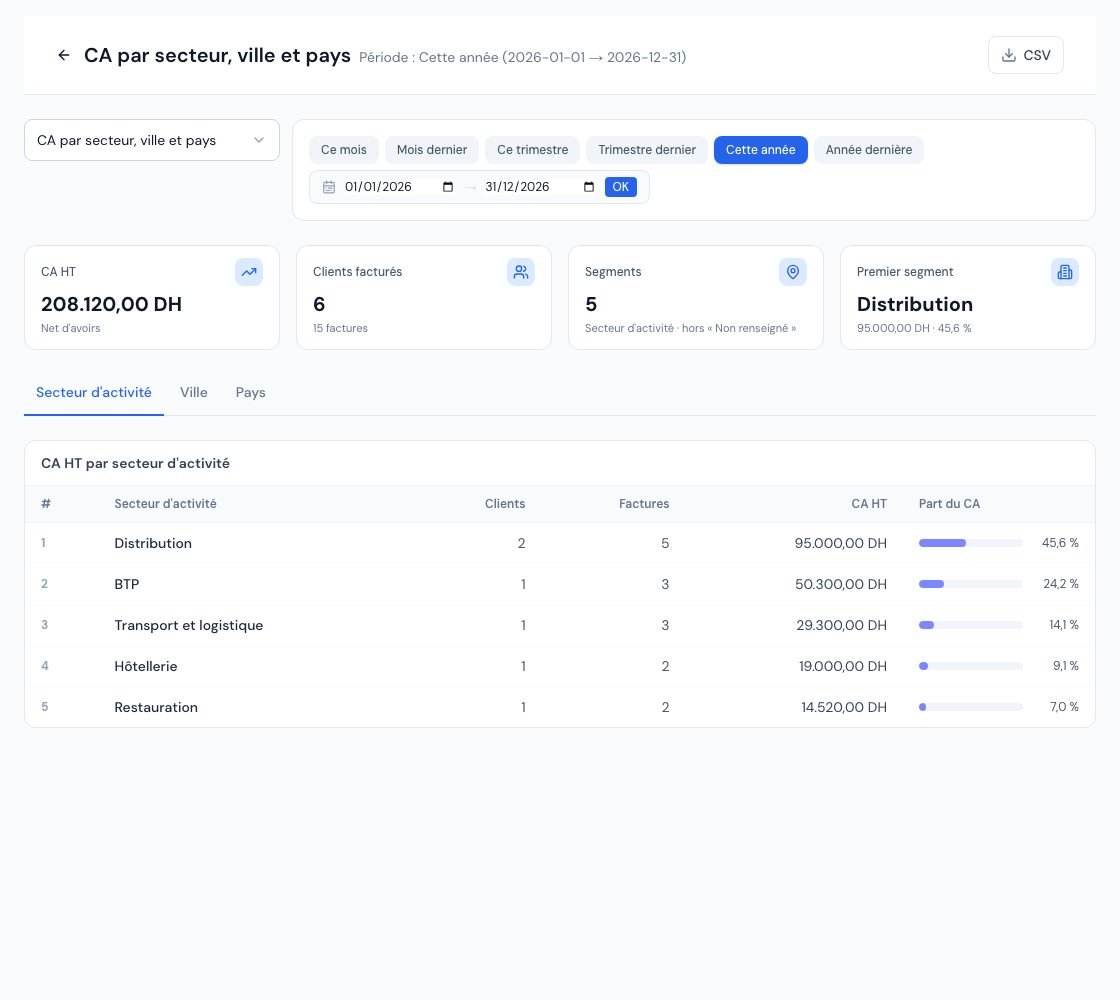Click the BTP share progress bar
This screenshot has width=1120, height=1000.
click(x=971, y=584)
